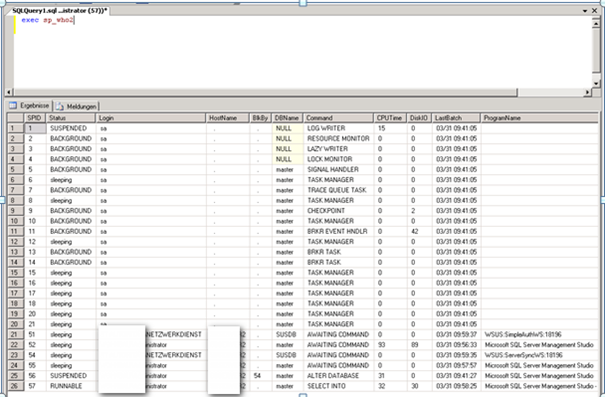The width and height of the screenshot is (605, 397).
Task: Click the DBName column header
Action: point(287,118)
